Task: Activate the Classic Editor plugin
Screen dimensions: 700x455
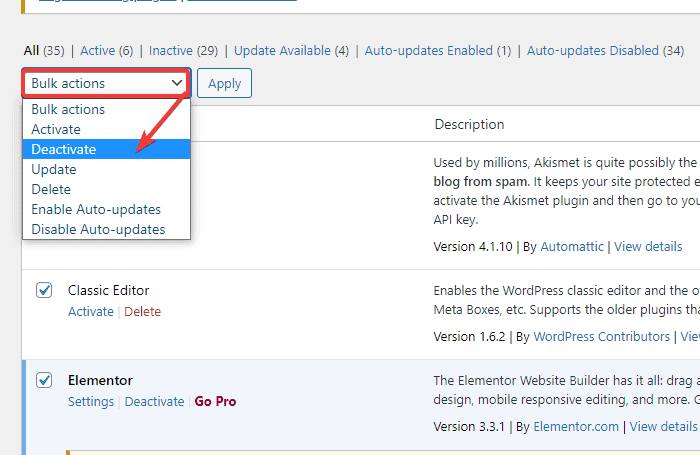Action: [x=91, y=311]
